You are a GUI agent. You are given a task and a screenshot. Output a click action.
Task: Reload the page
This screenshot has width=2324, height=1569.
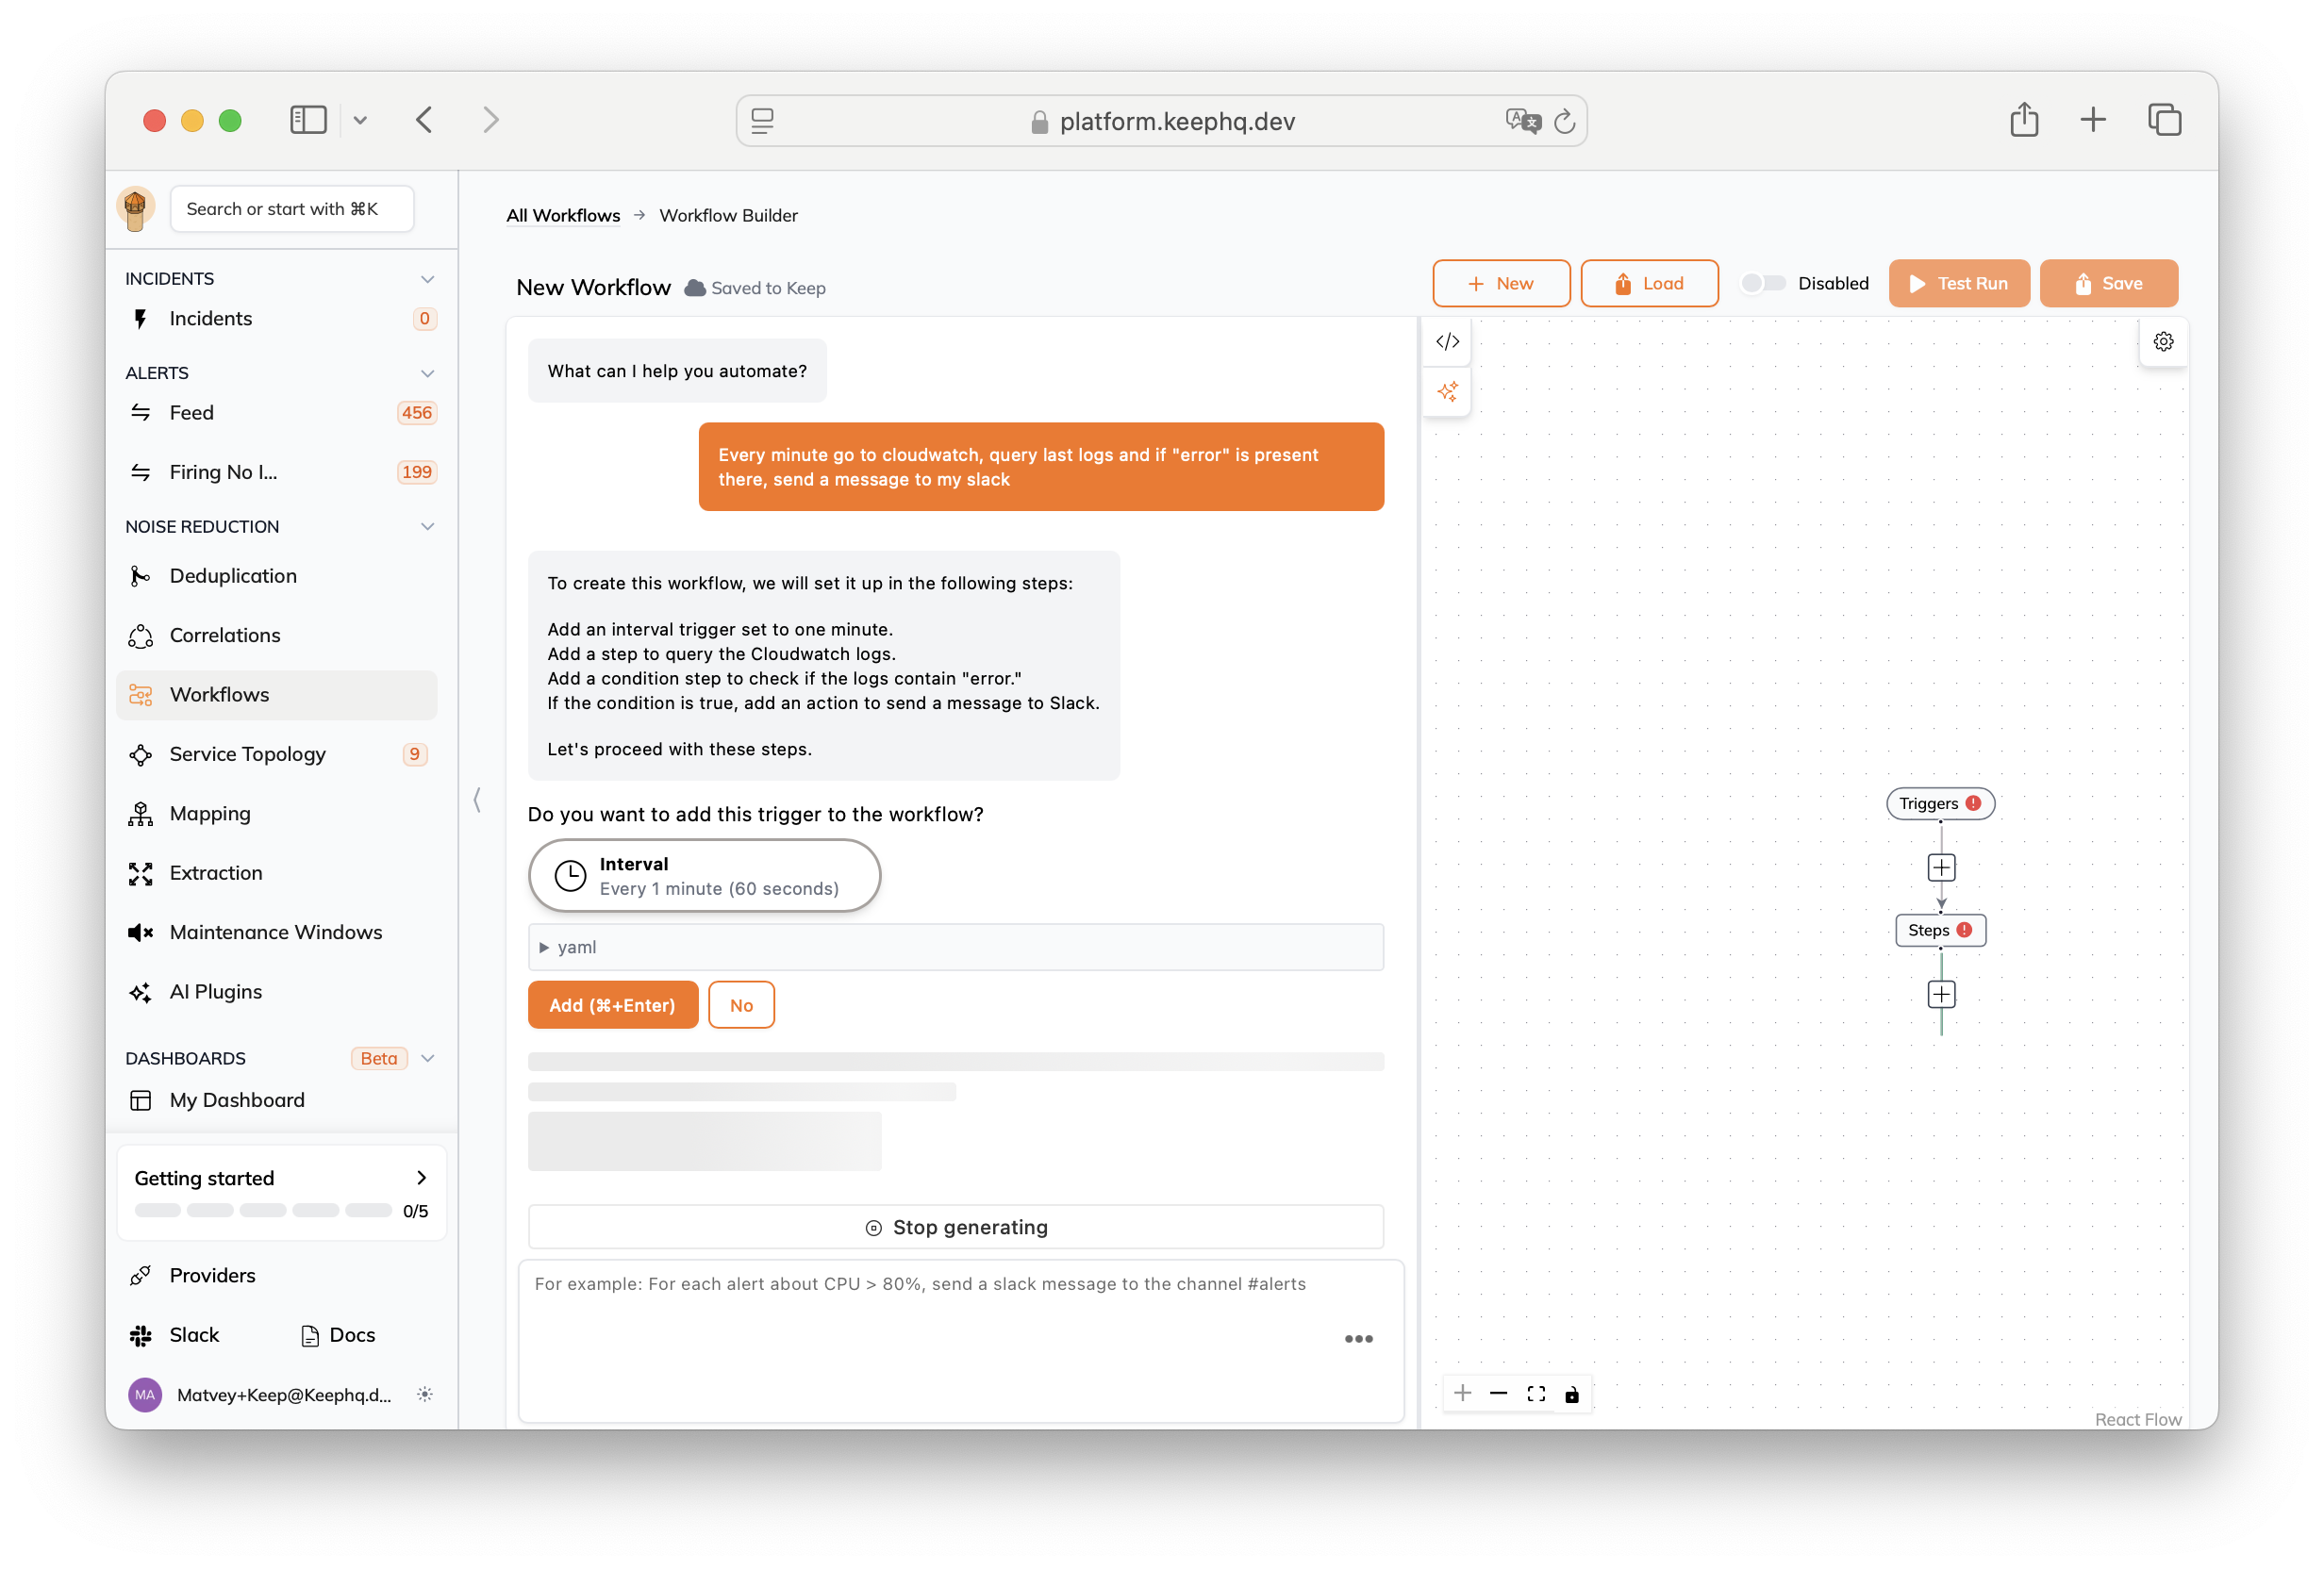pyautogui.click(x=1564, y=121)
